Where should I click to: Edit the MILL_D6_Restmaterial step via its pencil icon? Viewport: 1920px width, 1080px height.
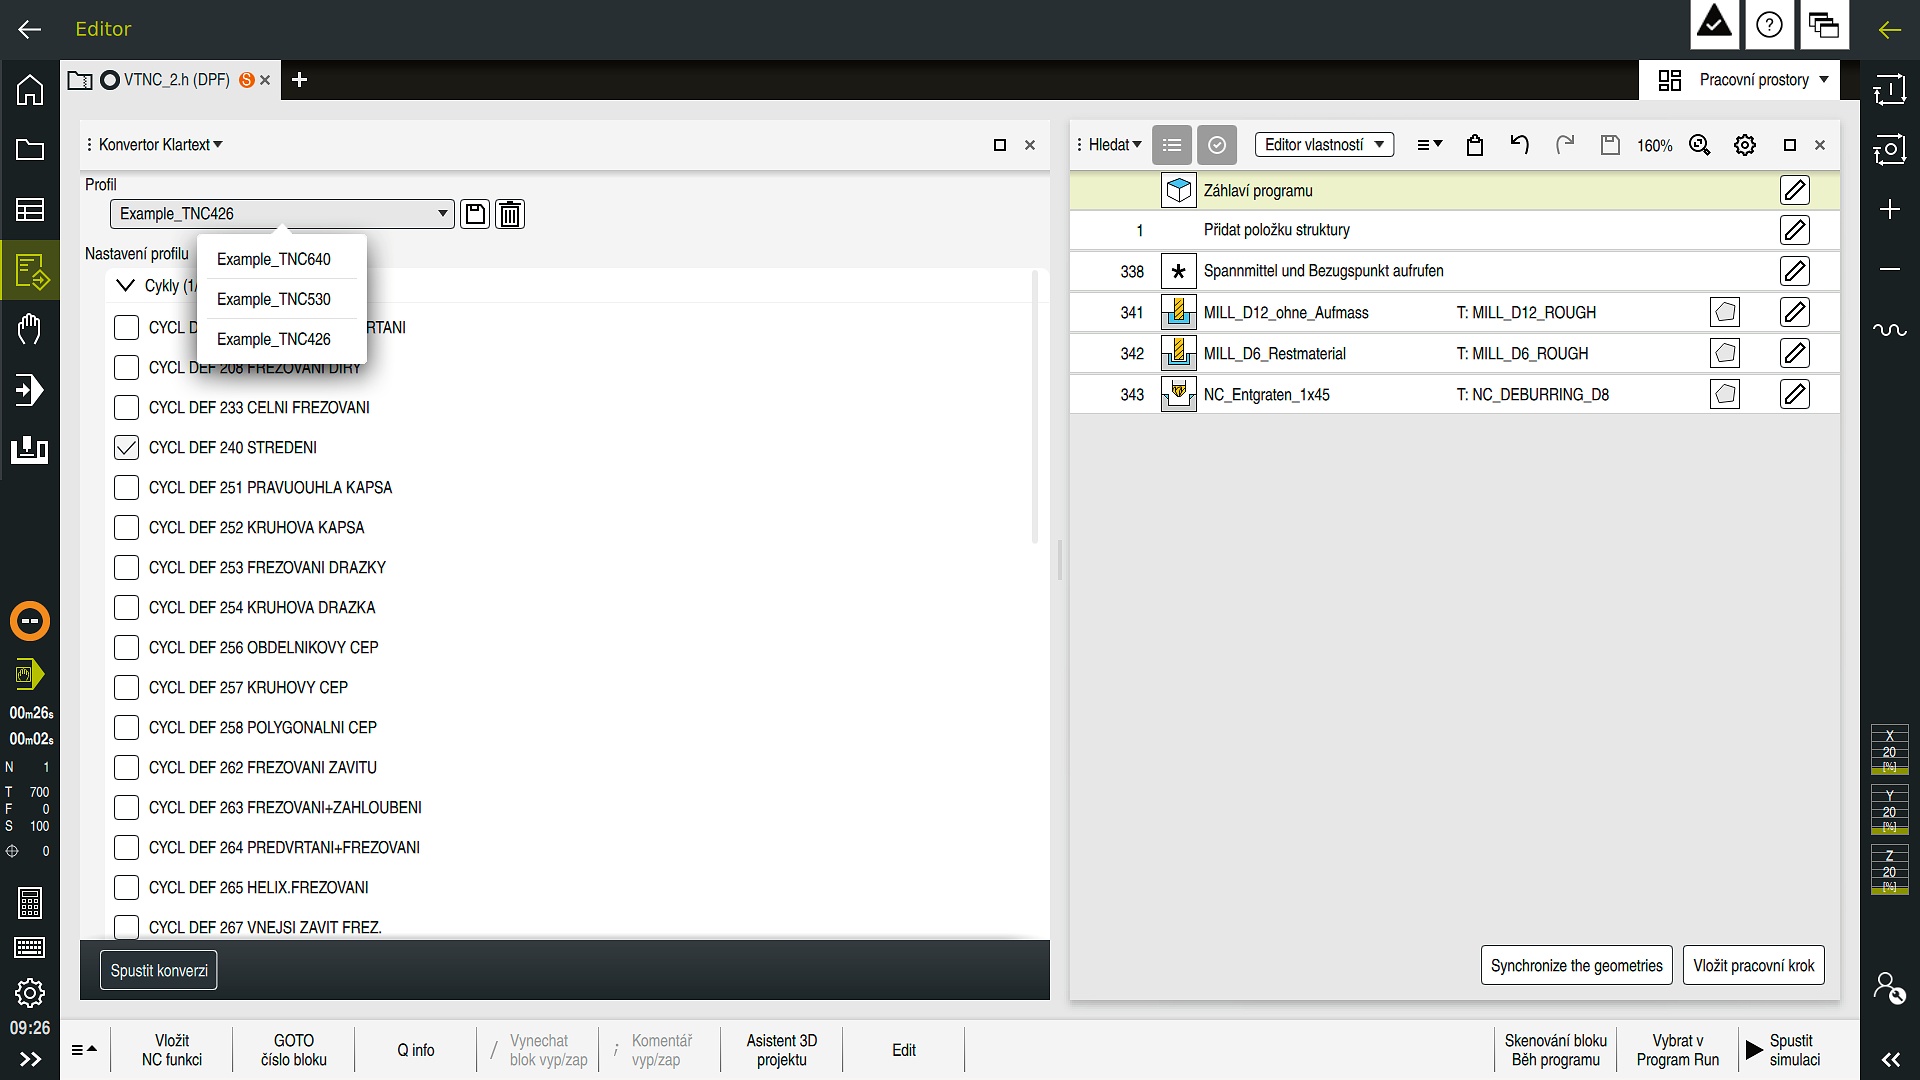(x=1795, y=353)
